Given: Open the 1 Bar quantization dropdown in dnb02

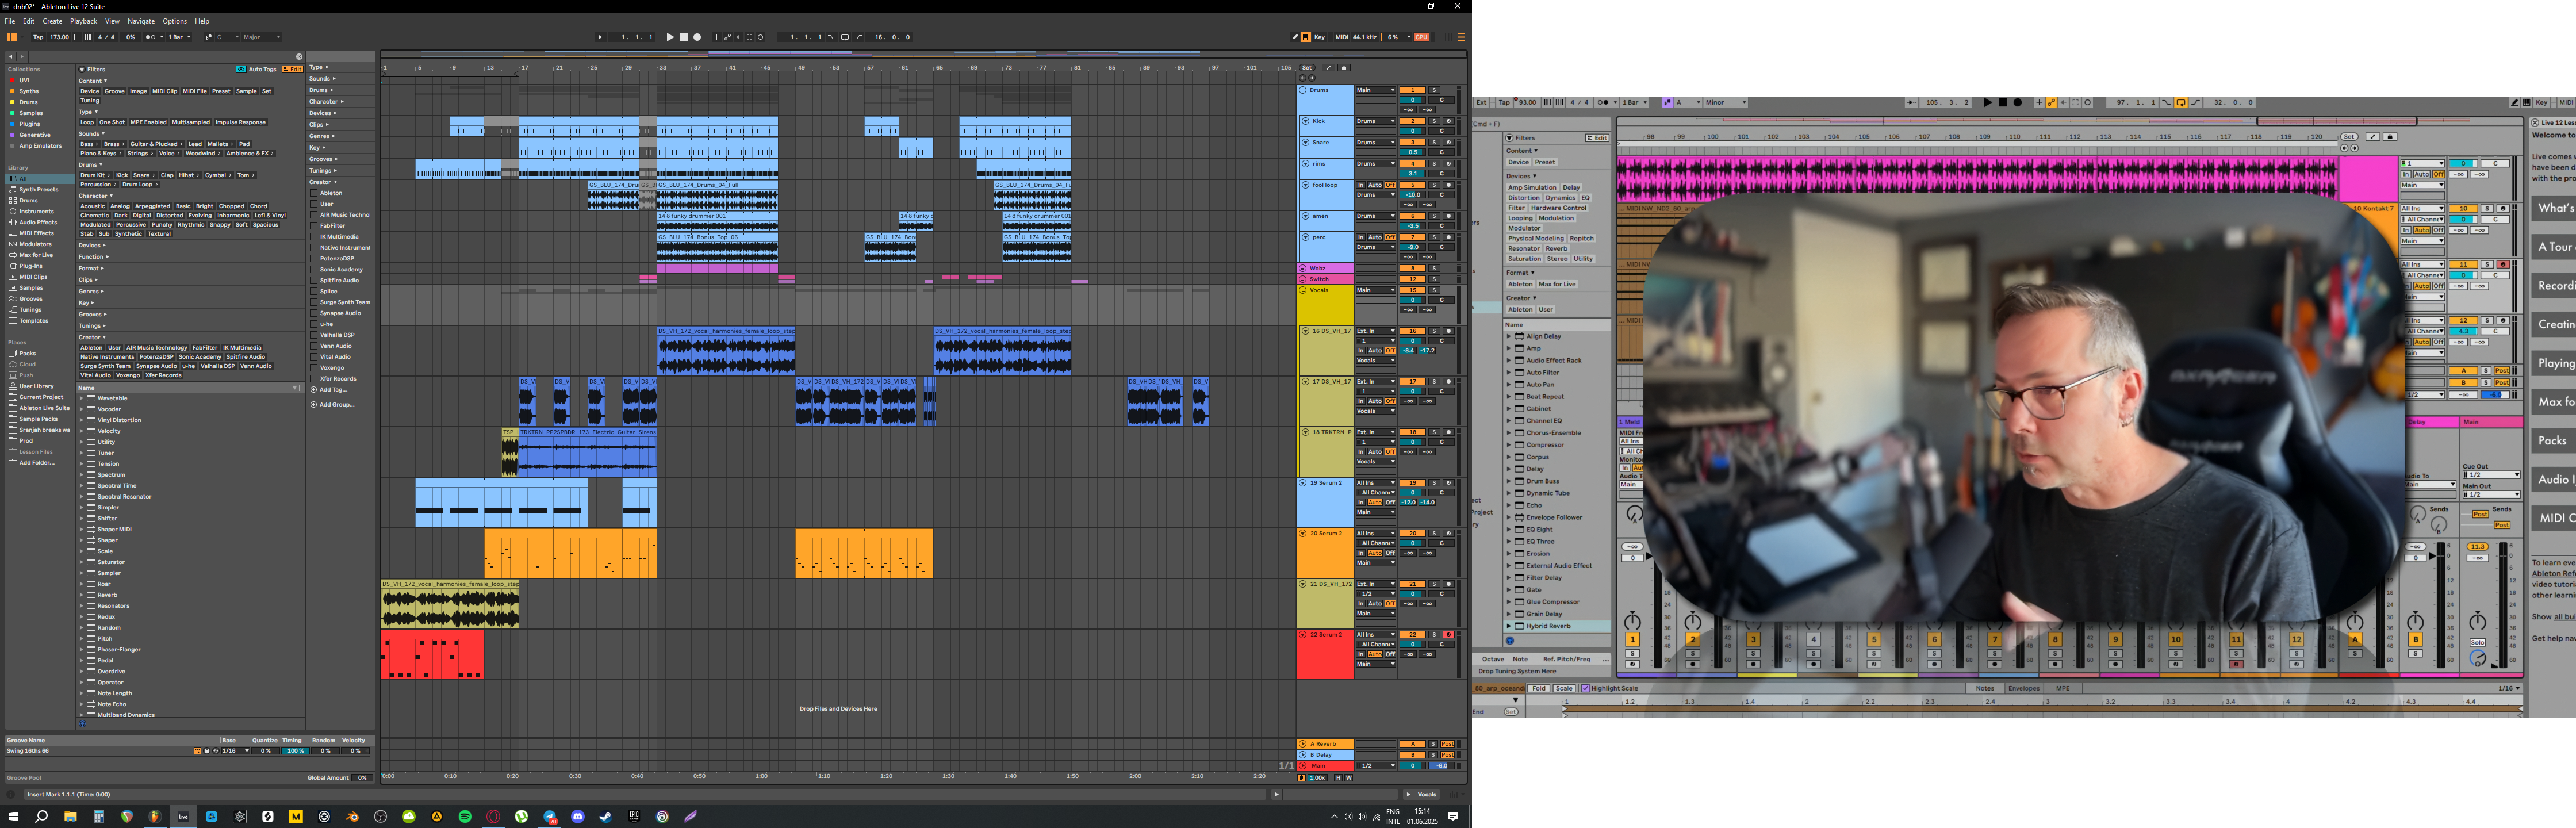Looking at the screenshot, I should click(x=178, y=37).
